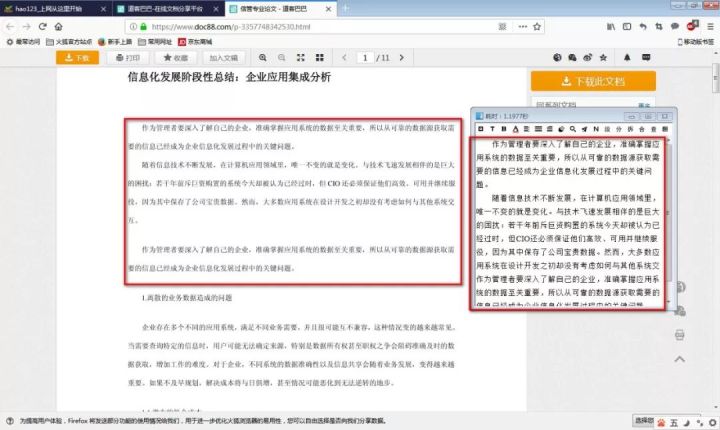Click the font color A icon in OCR toolbar
720x430 pixels.
click(515, 129)
